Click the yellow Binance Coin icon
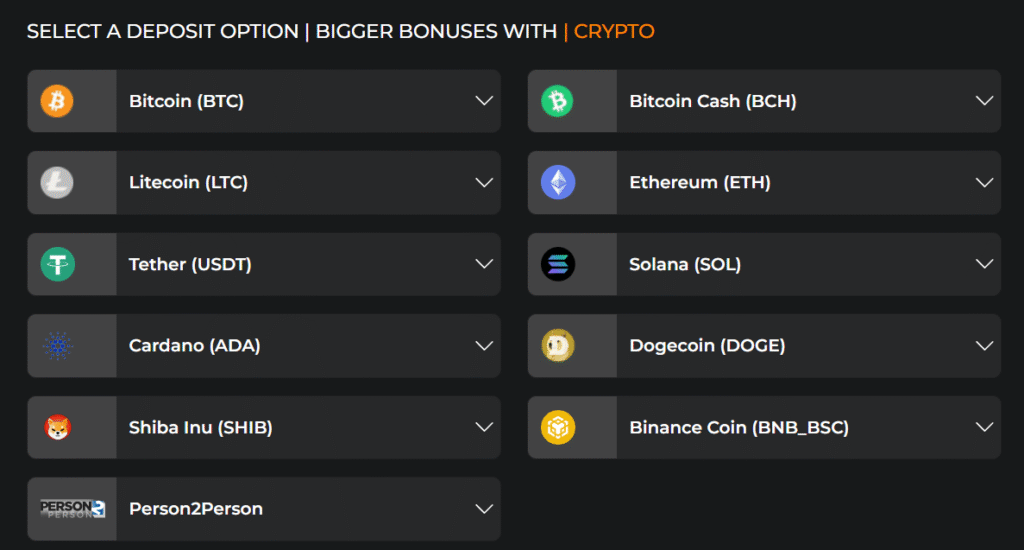The width and height of the screenshot is (1024, 550). [558, 427]
